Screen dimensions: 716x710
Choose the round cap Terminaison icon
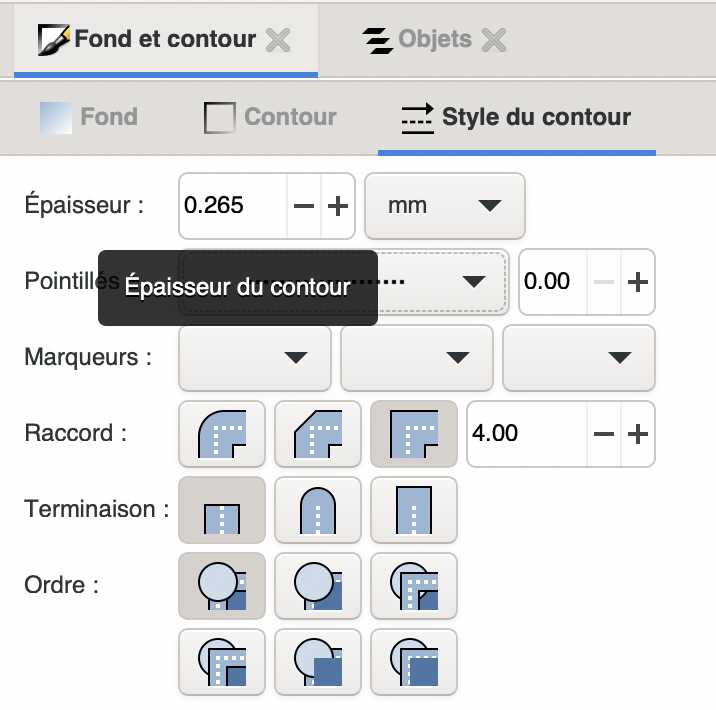coord(318,510)
